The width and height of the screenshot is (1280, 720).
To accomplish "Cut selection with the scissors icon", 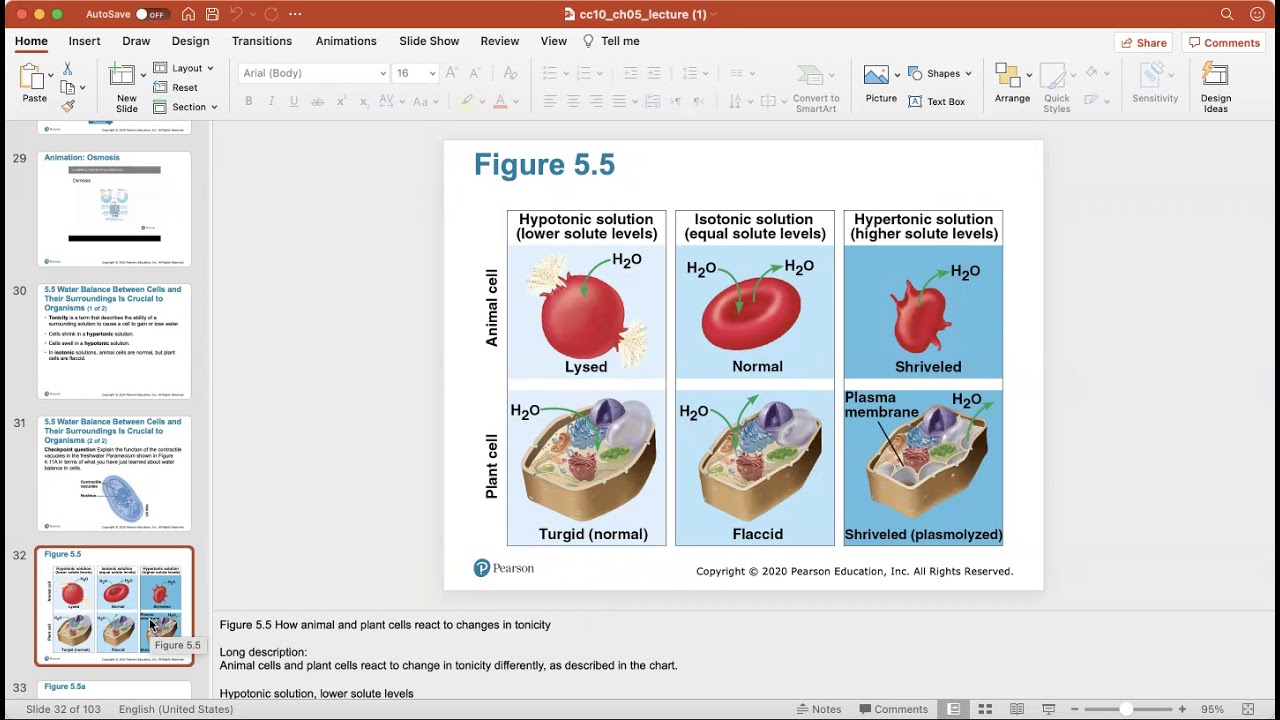I will [x=67, y=69].
